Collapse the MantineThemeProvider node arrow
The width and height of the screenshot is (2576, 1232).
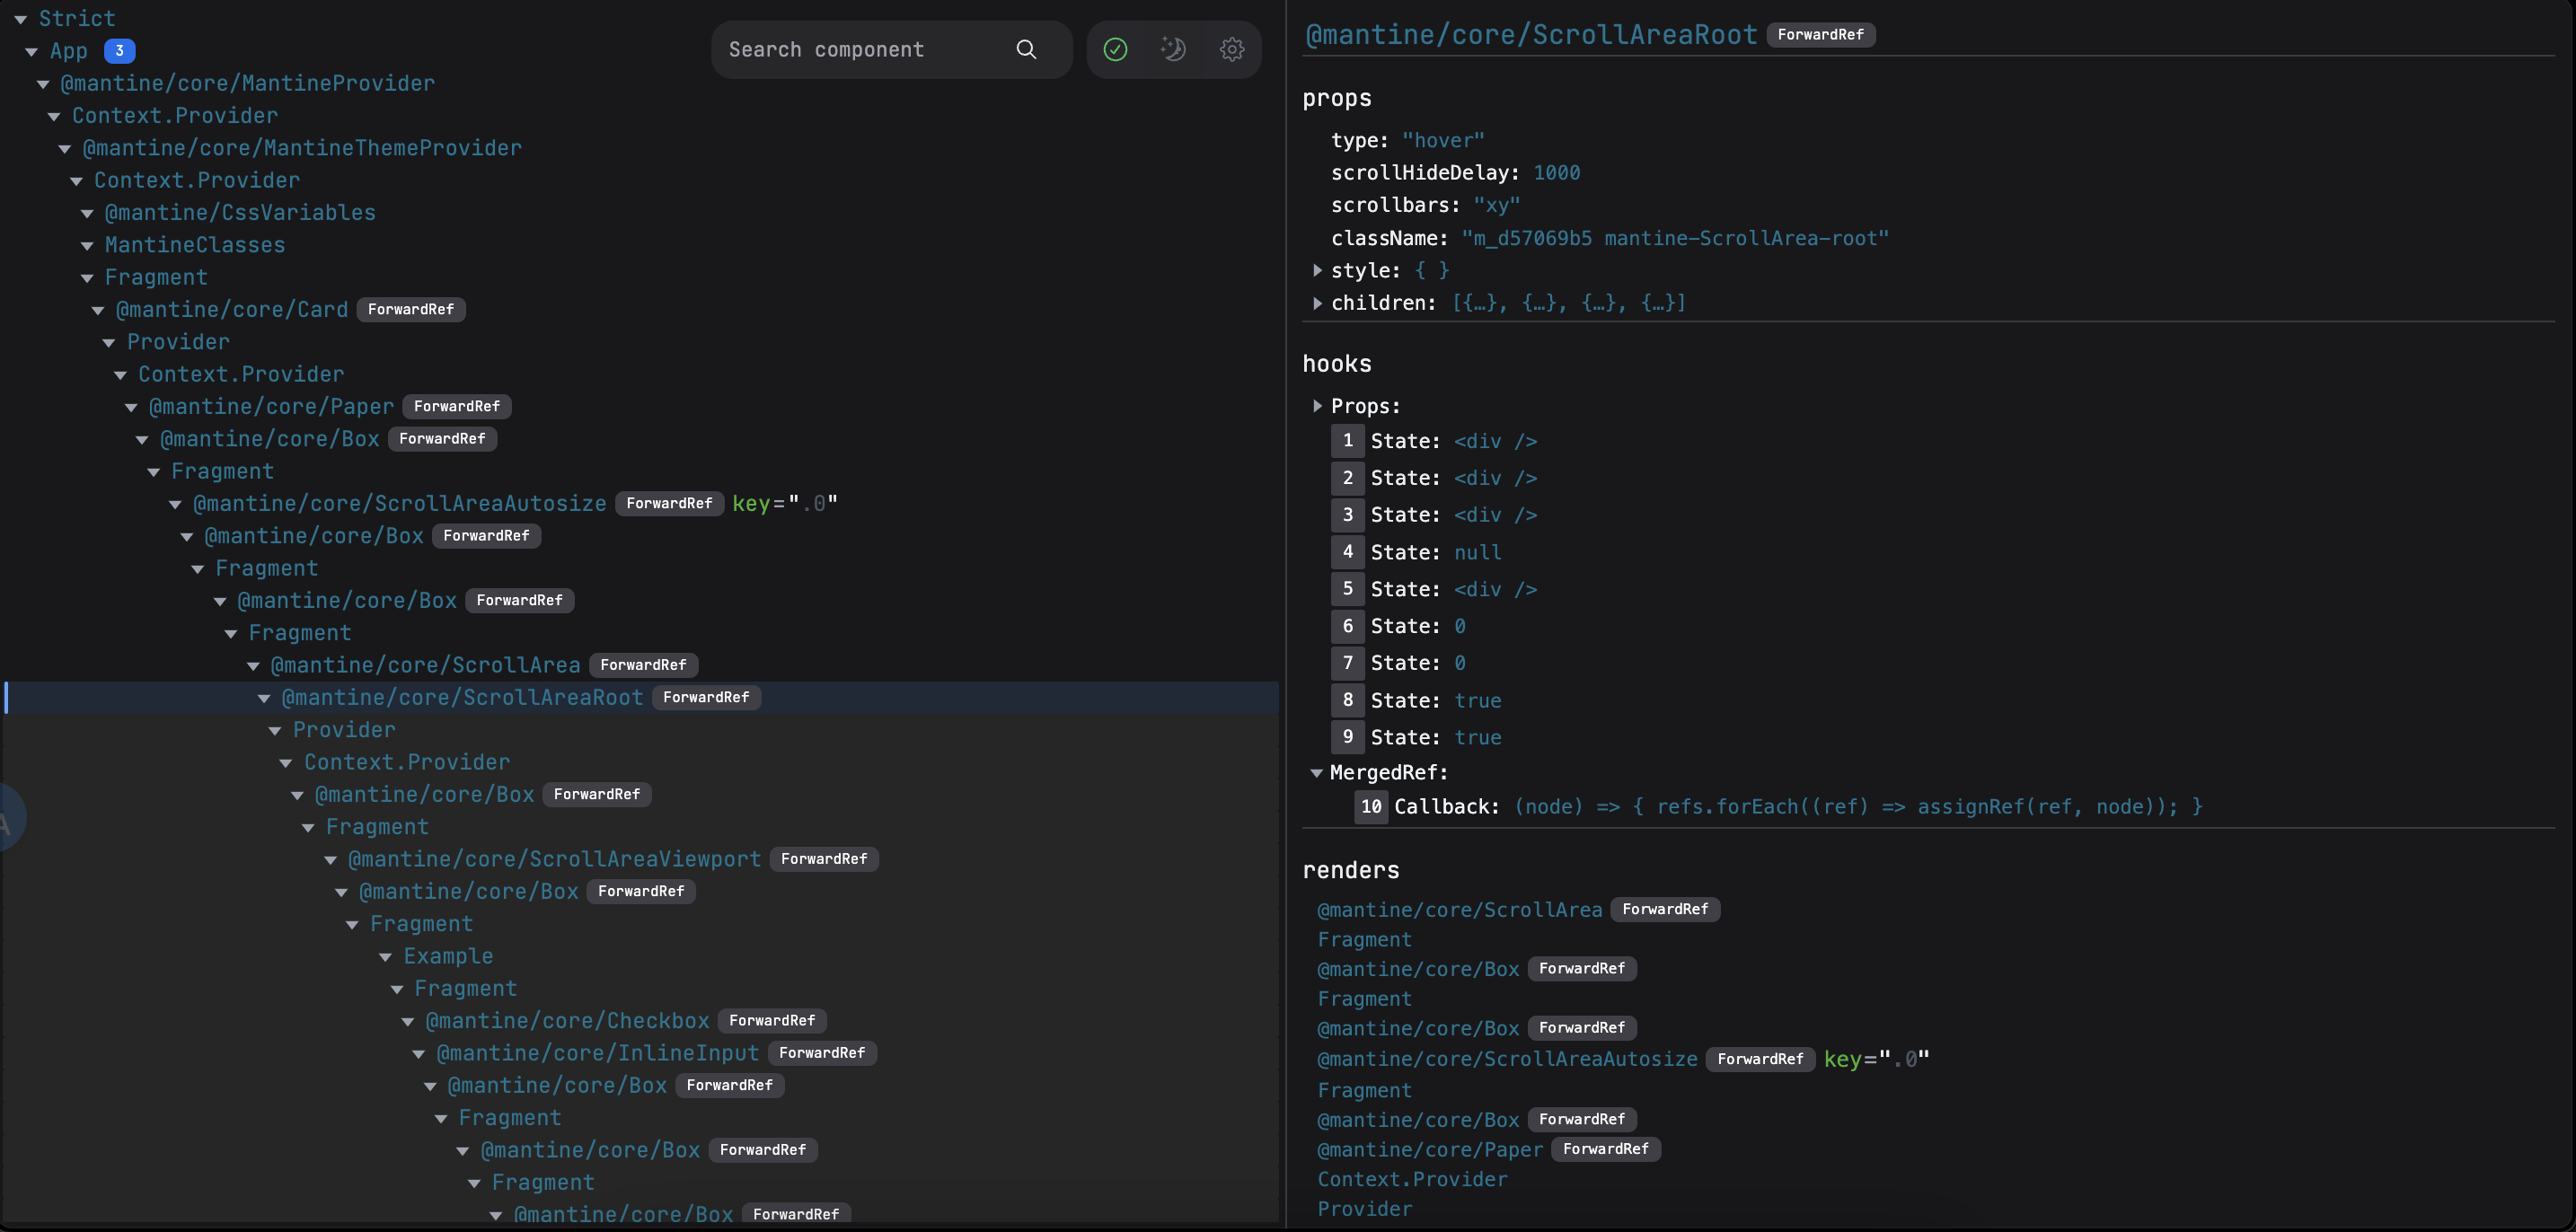(x=65, y=149)
